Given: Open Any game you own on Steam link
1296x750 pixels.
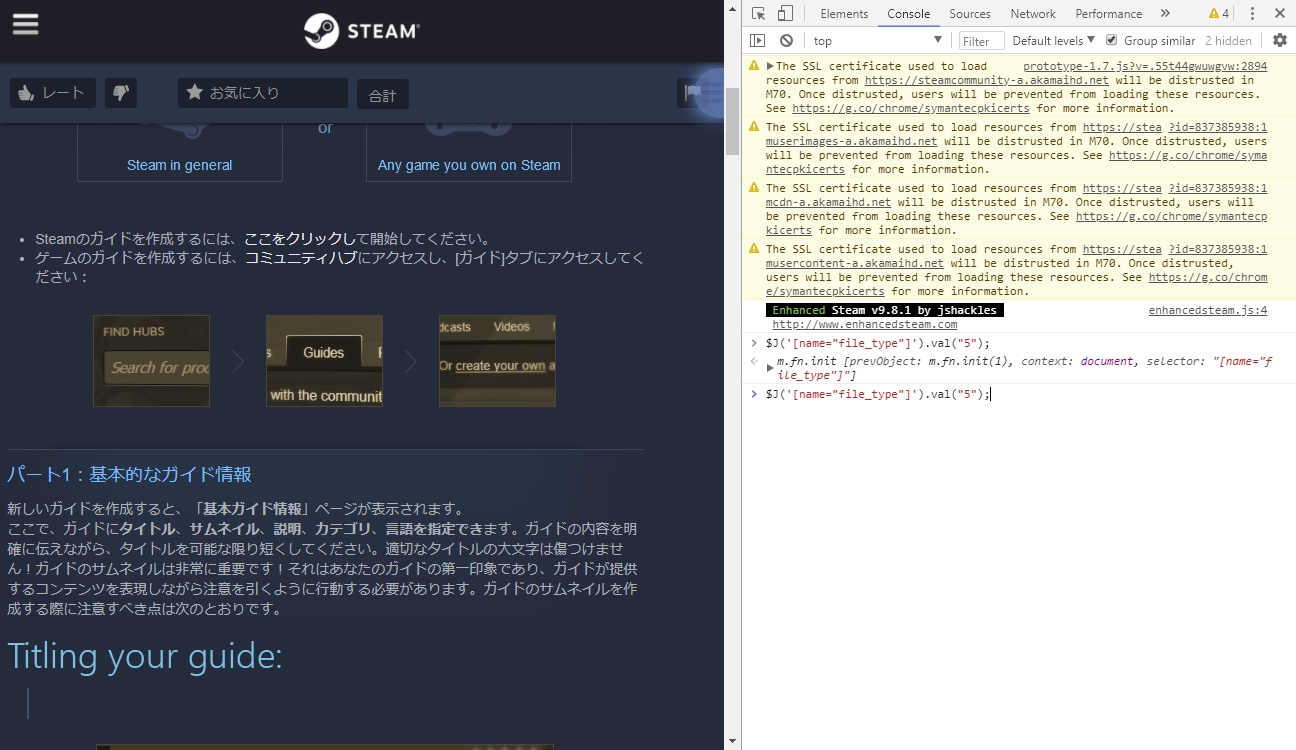Looking at the screenshot, I should pyautogui.click(x=469, y=165).
